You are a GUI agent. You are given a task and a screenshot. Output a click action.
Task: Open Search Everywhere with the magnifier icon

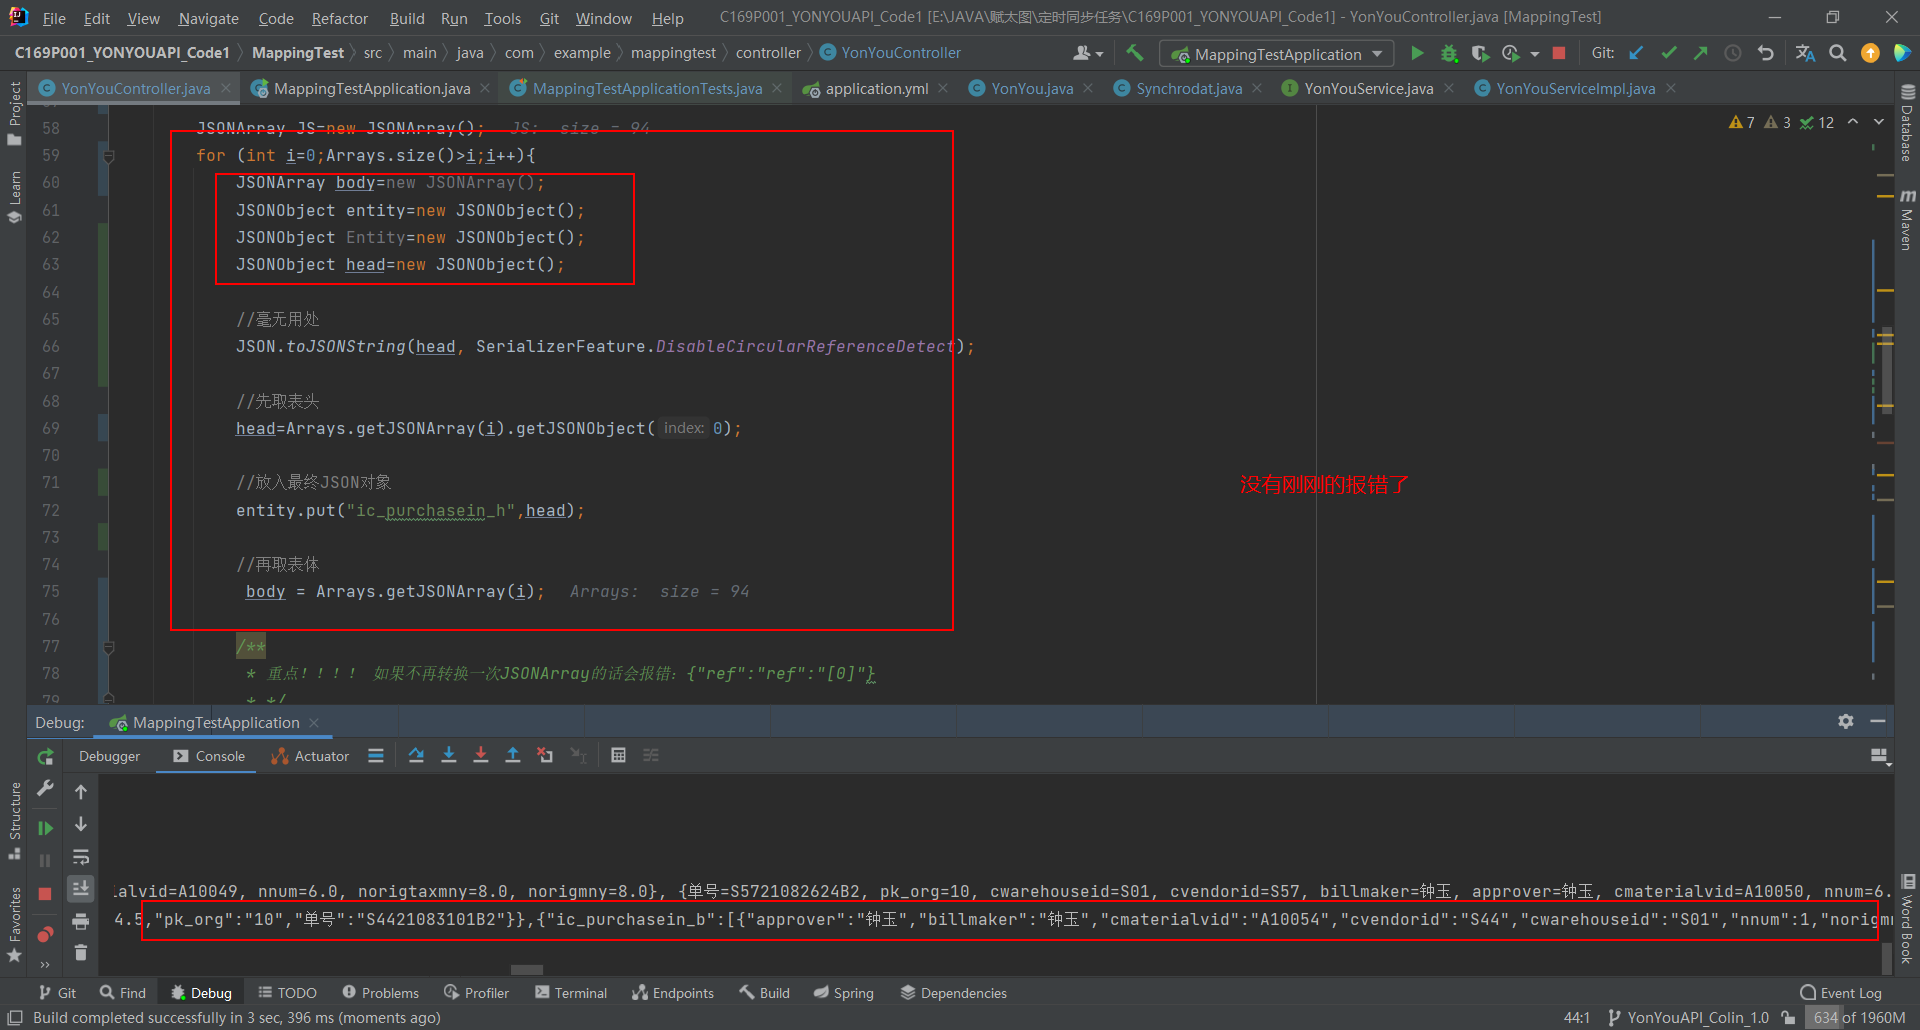[x=1838, y=53]
